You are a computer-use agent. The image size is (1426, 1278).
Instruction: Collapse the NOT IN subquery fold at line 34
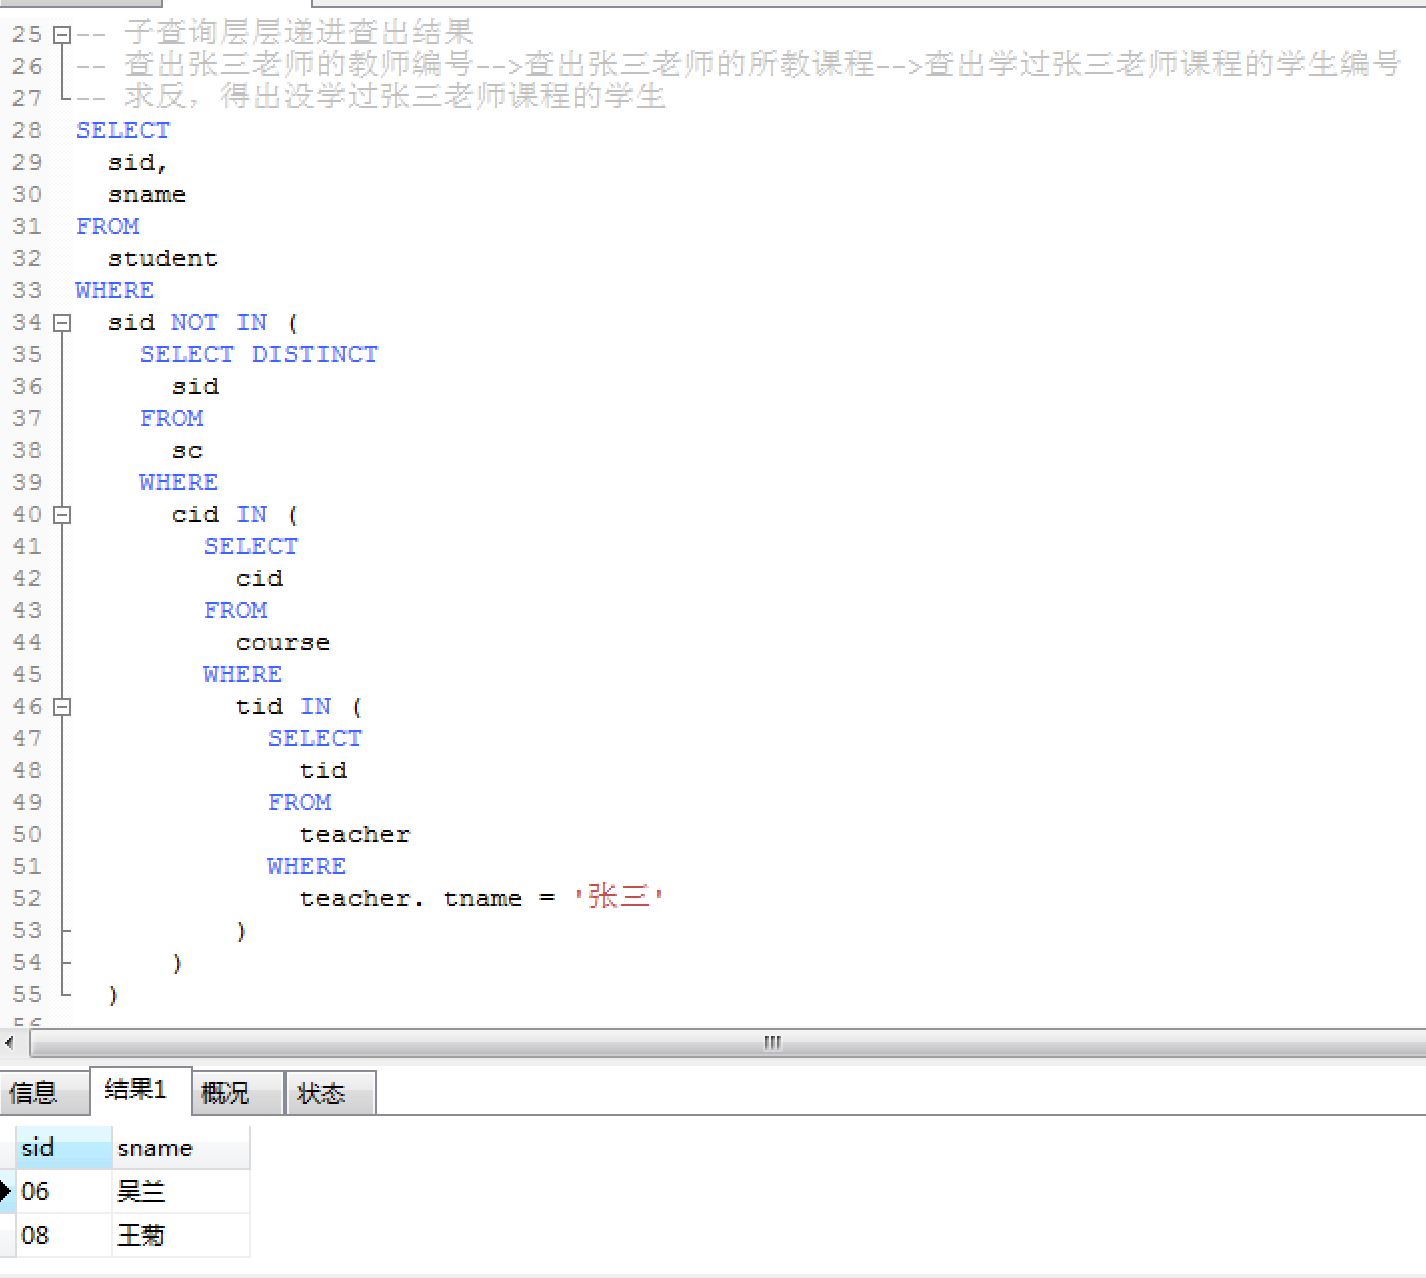coord(62,323)
